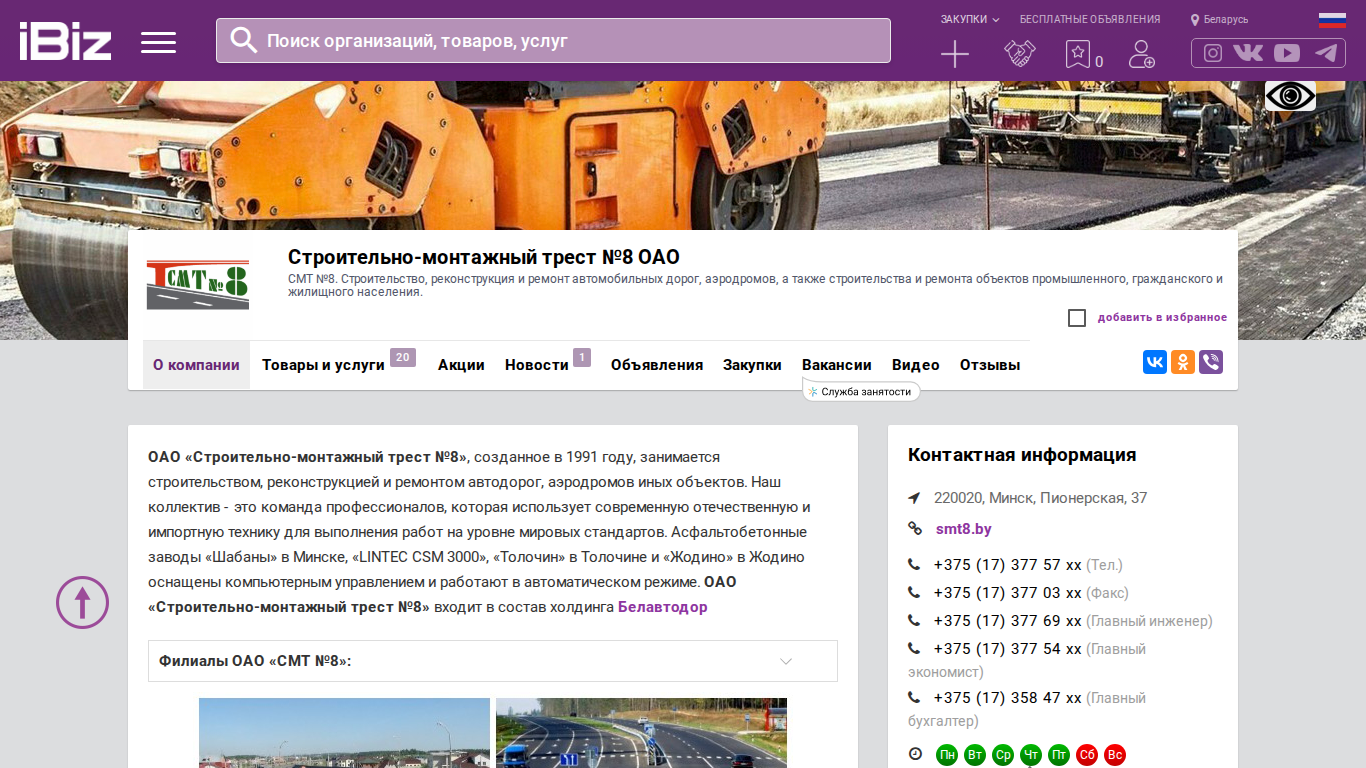The height and width of the screenshot is (768, 1366).
Task: Click the search field for organizations
Action: (553, 40)
